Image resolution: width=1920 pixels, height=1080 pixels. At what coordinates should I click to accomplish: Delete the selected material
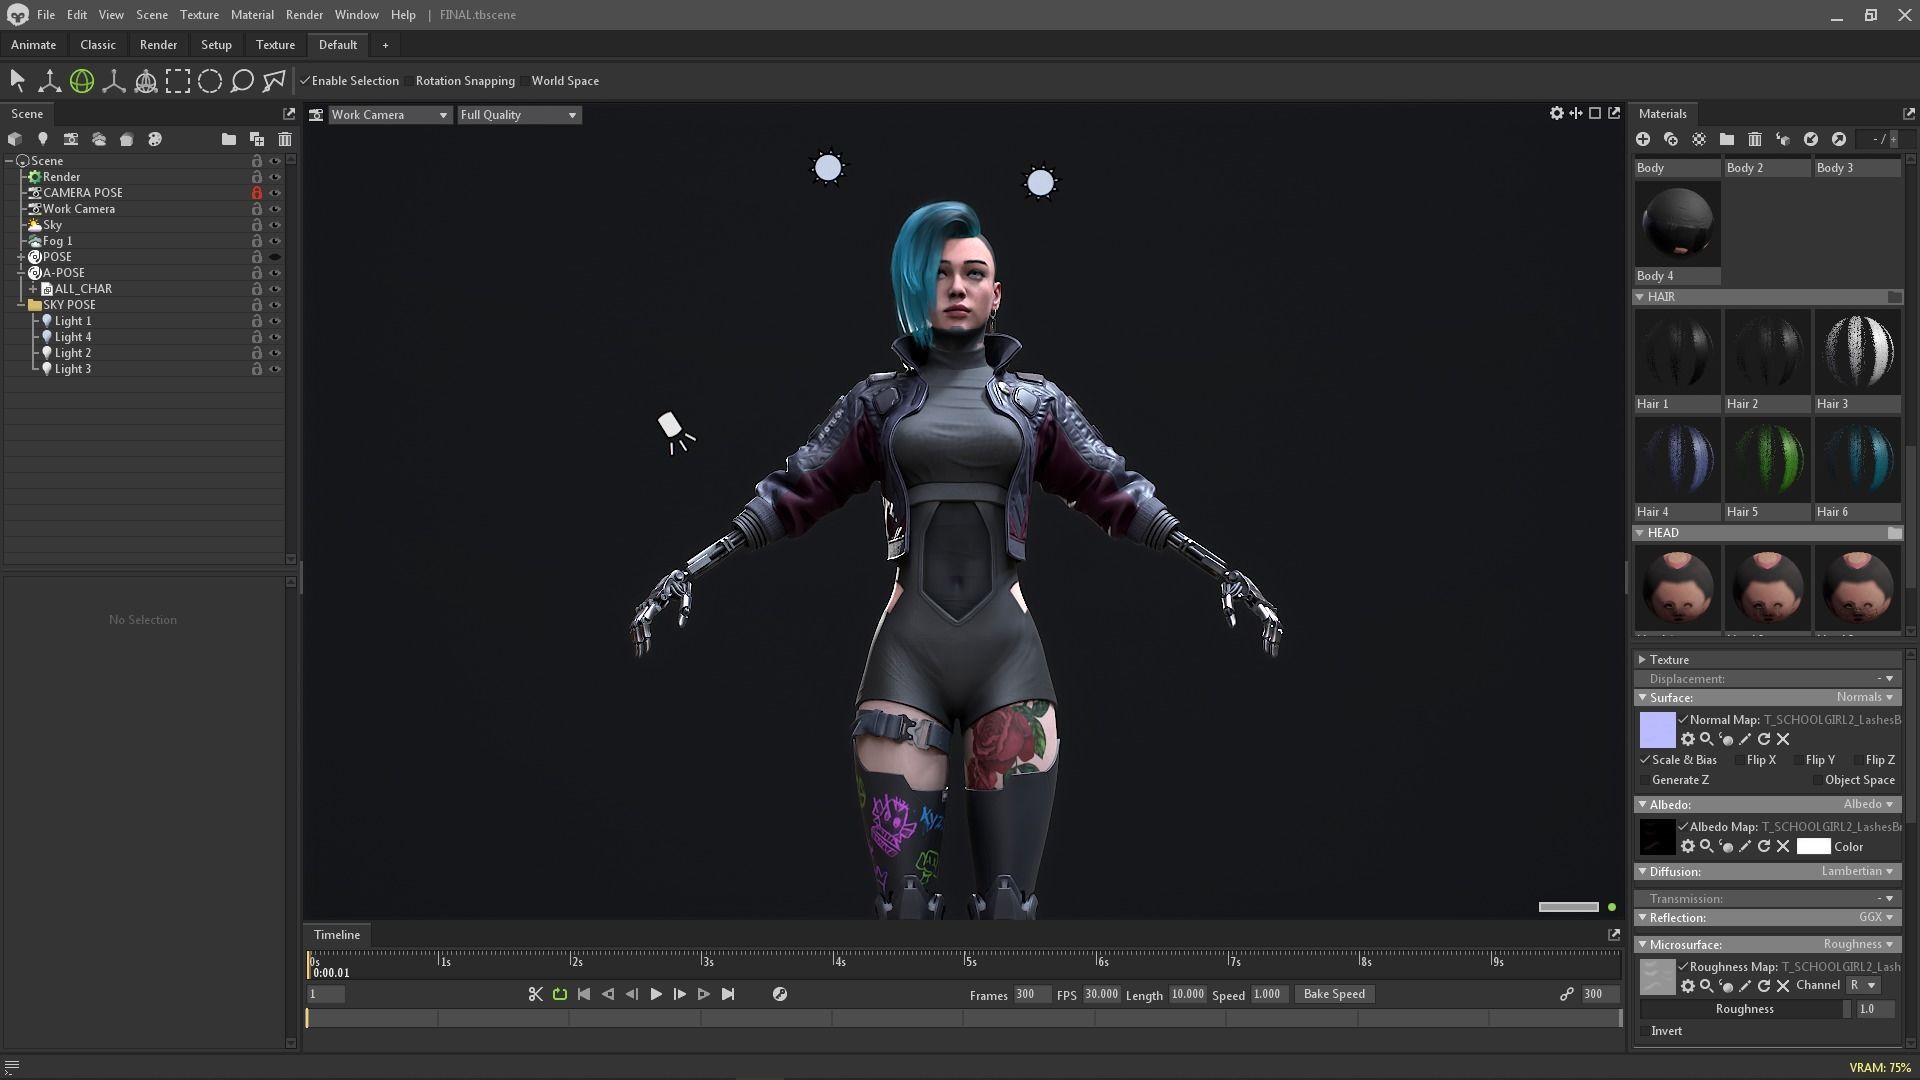pyautogui.click(x=1755, y=139)
